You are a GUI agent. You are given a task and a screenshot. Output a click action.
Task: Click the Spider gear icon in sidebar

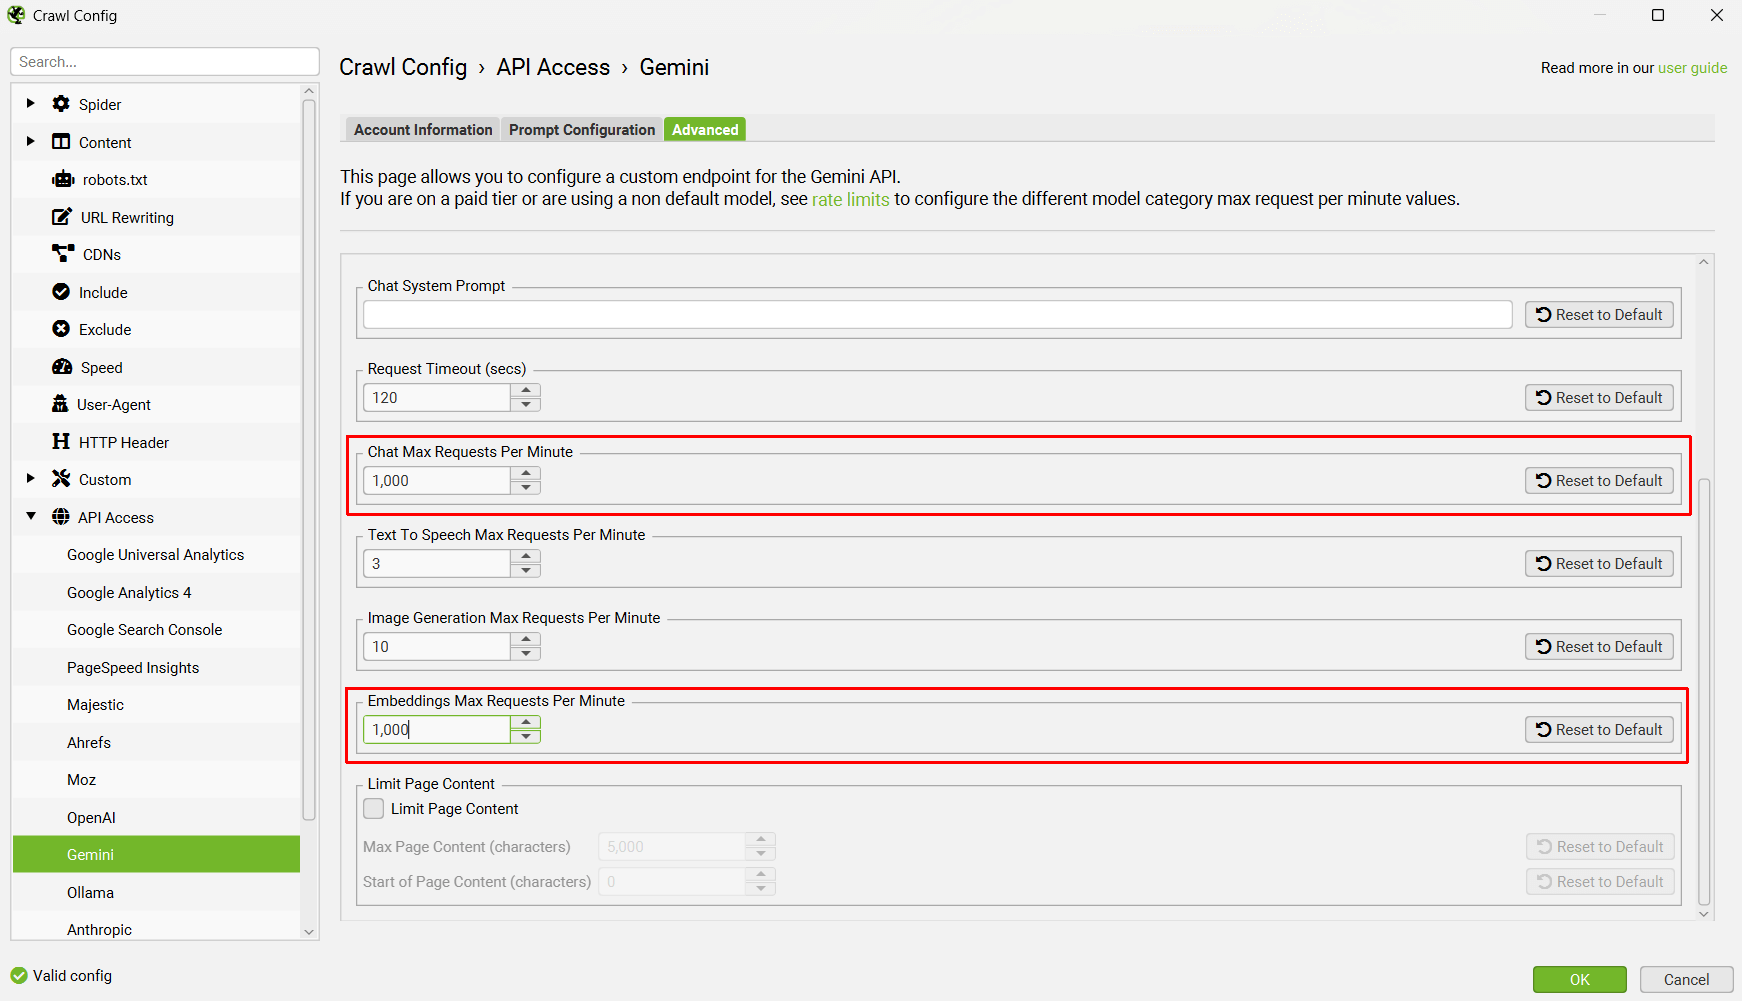[61, 104]
